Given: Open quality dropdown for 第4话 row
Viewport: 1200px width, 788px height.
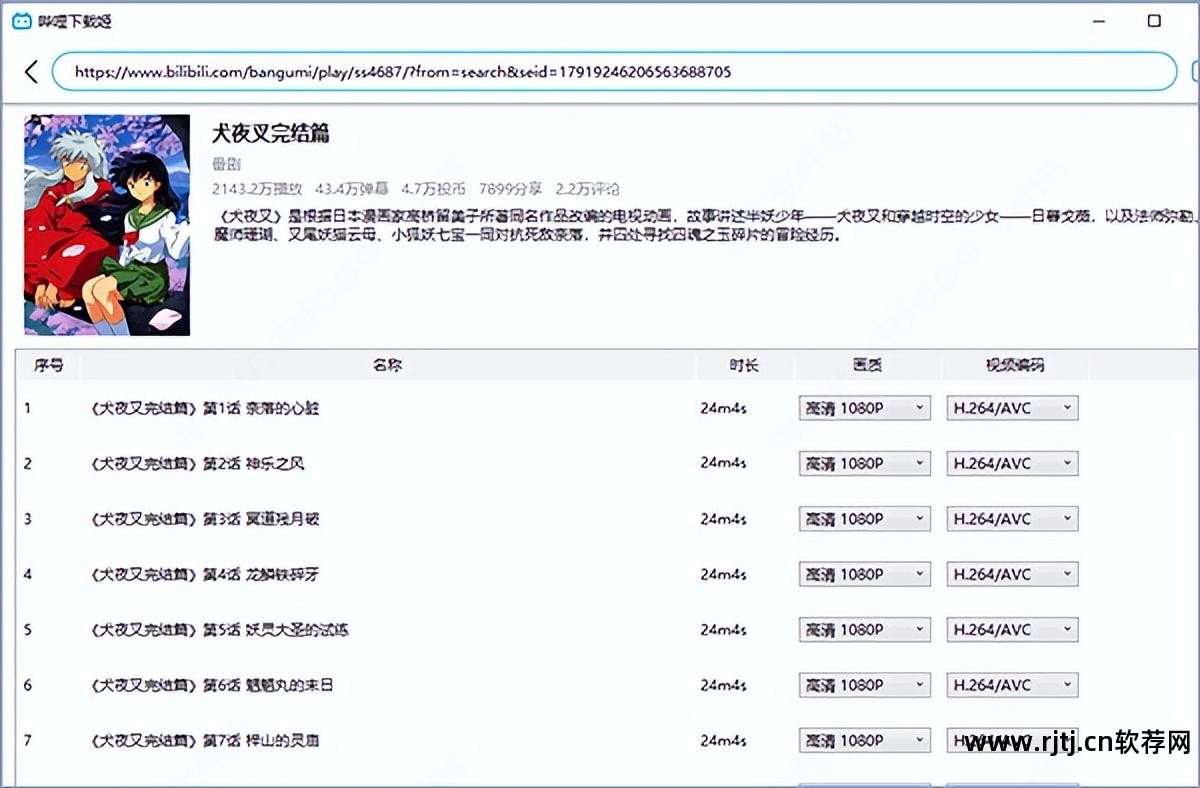Looking at the screenshot, I should click(x=865, y=574).
